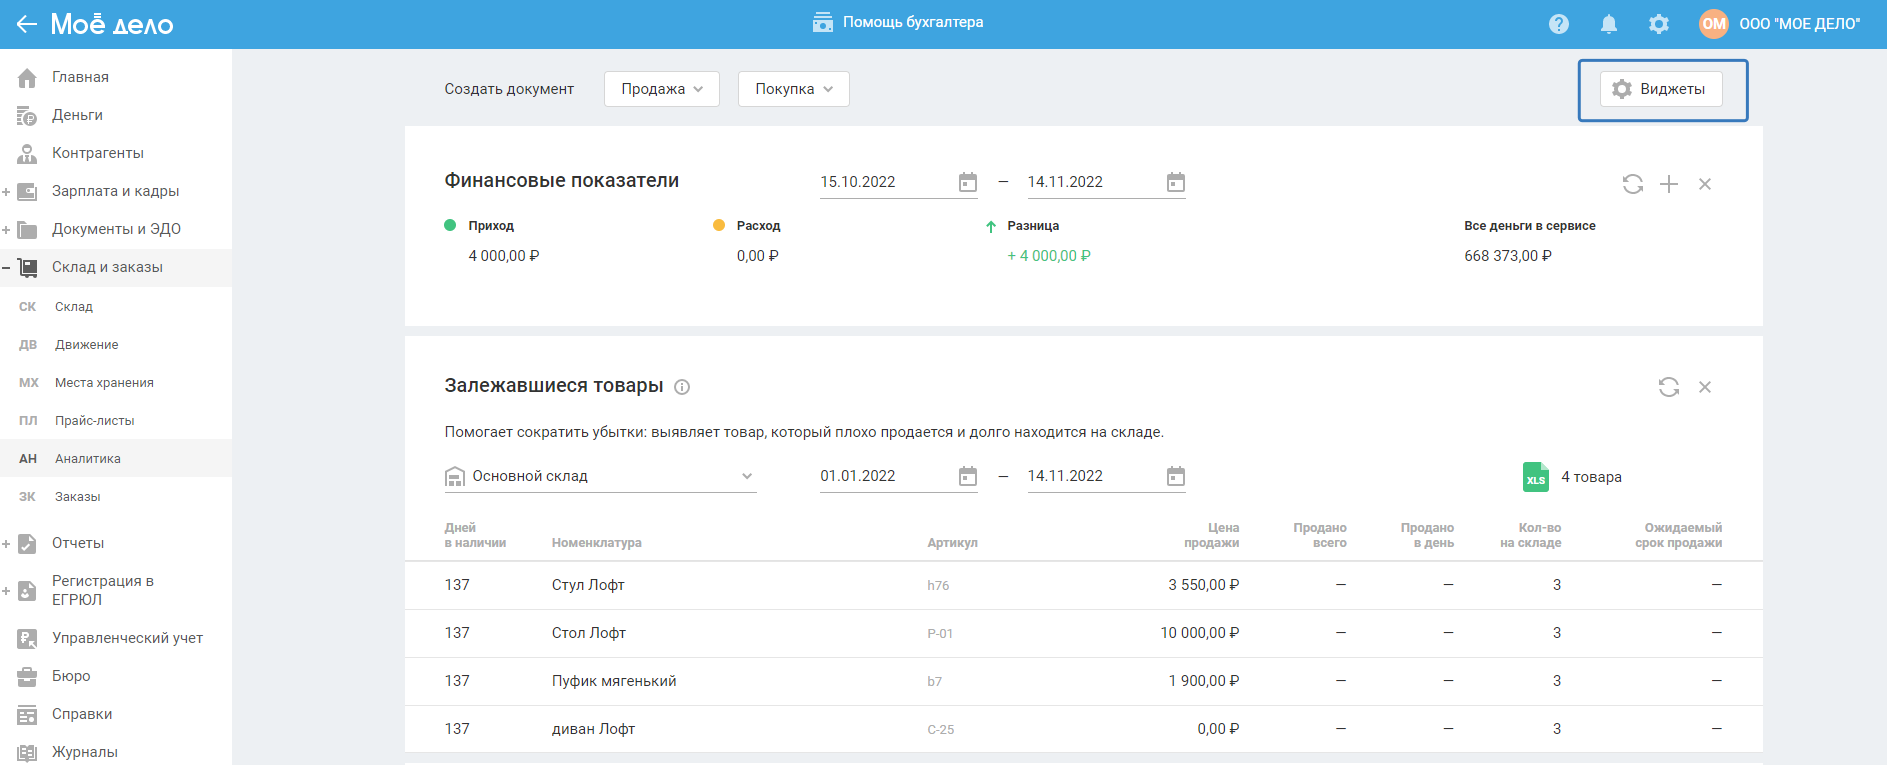Go to Деньги sidebar section
Screen dimensions: 1887x765
pyautogui.click(x=77, y=115)
